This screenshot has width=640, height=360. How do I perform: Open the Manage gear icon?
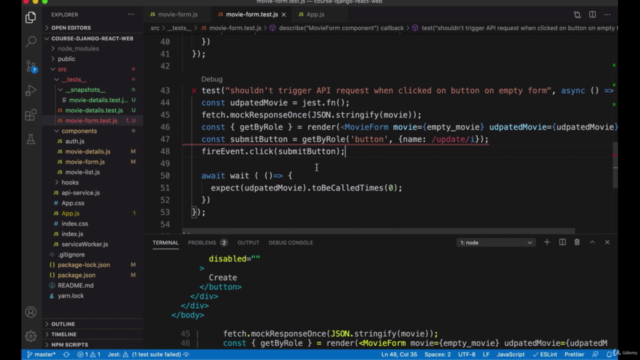[31, 336]
